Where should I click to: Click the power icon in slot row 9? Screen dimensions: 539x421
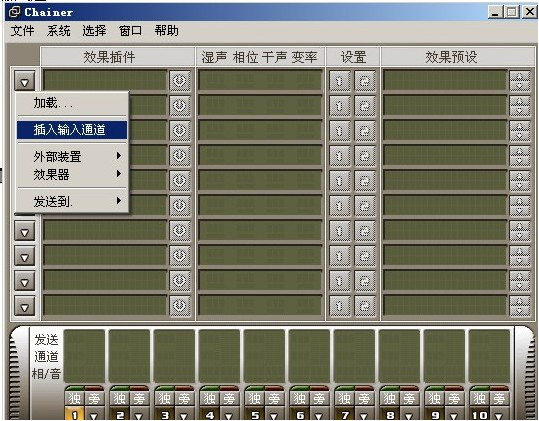pos(180,281)
